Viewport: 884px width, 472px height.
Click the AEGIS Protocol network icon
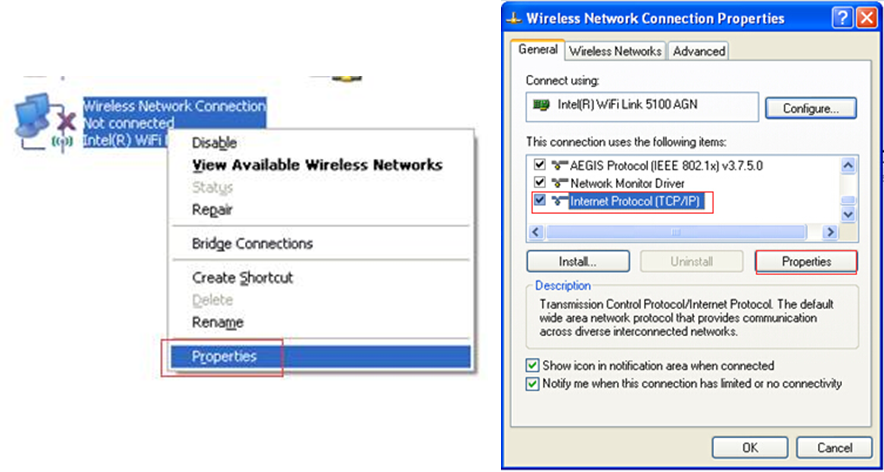[559, 166]
